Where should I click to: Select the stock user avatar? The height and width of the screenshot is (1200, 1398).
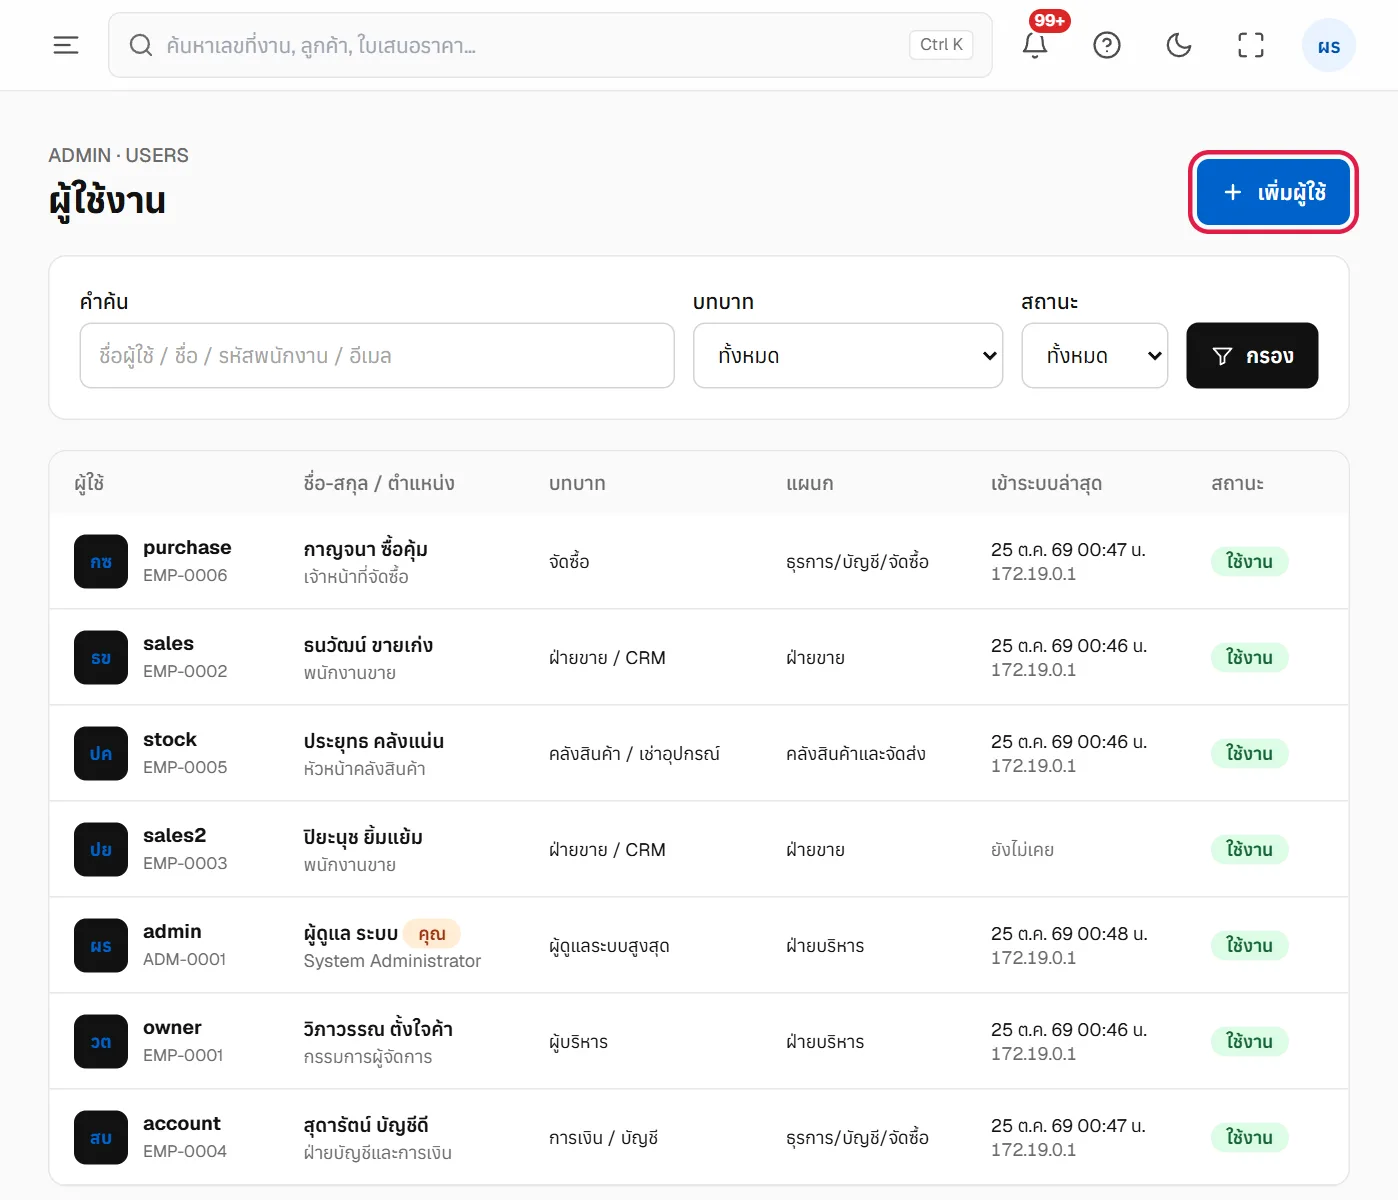(x=101, y=754)
